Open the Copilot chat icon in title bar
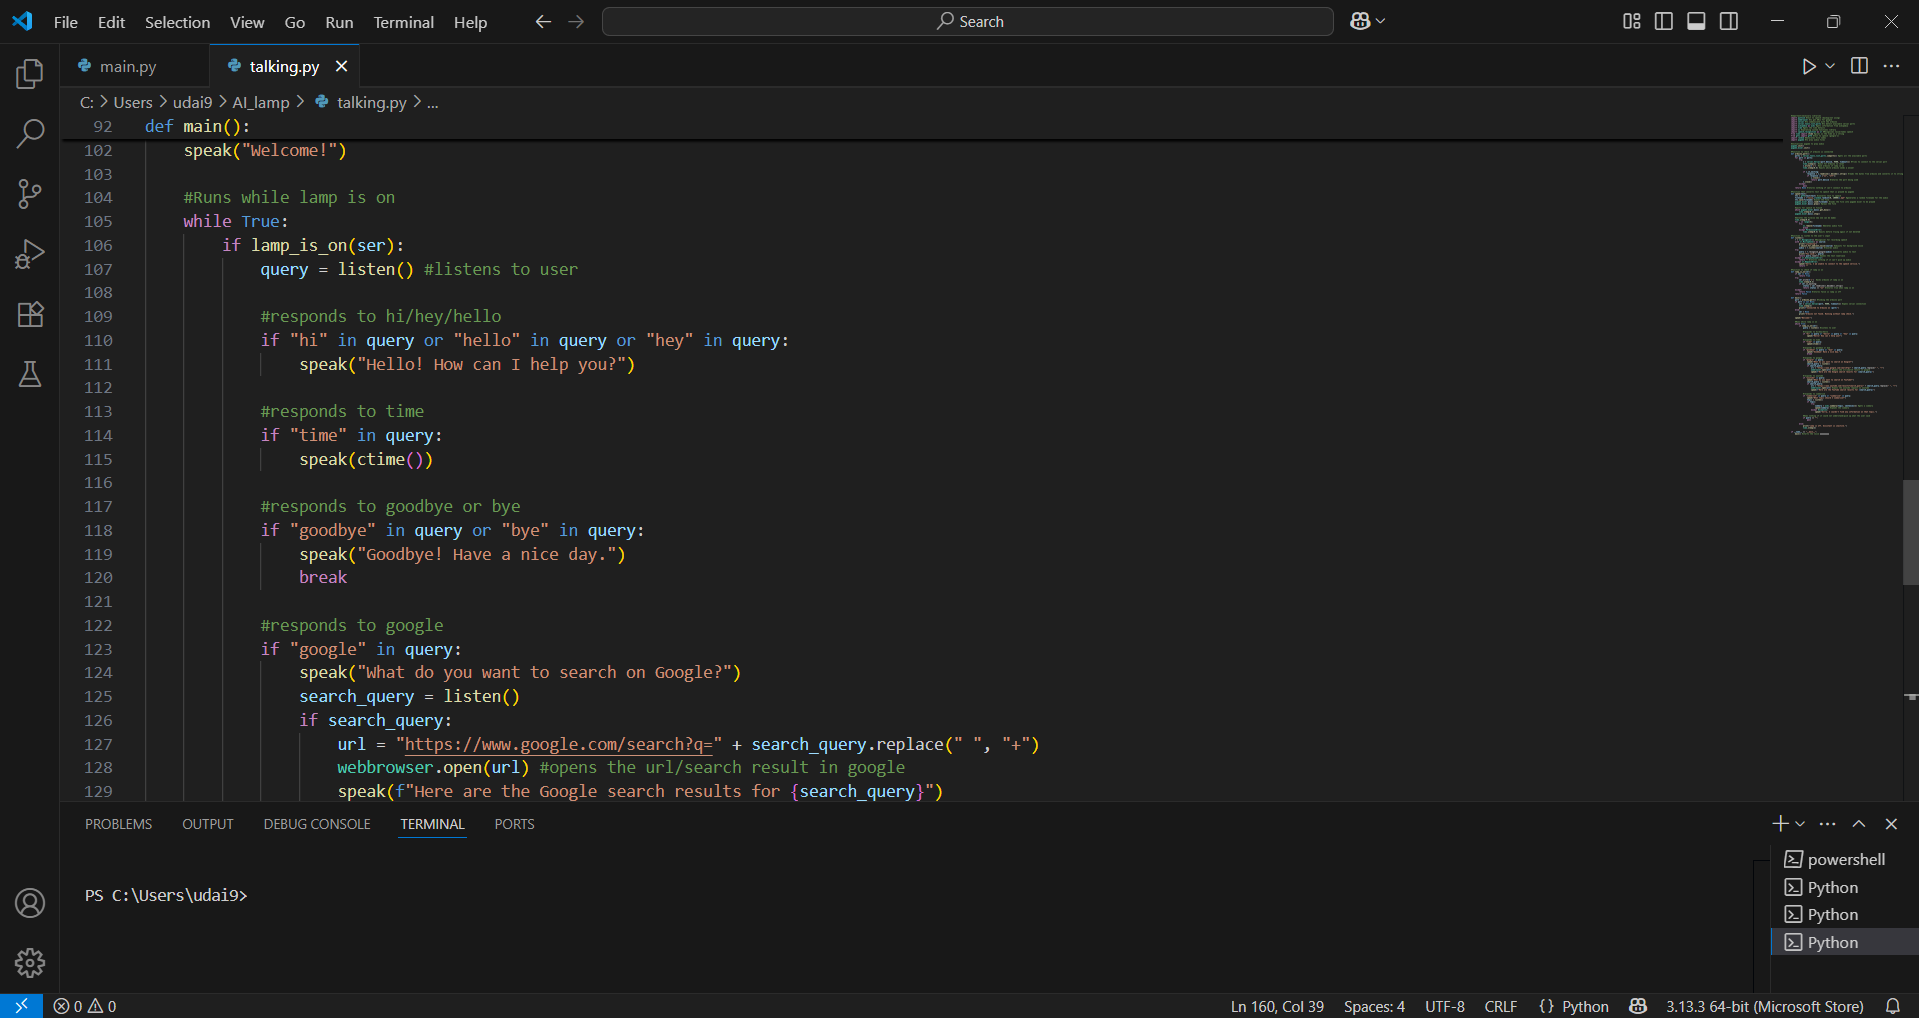This screenshot has width=1919, height=1018. click(x=1360, y=21)
